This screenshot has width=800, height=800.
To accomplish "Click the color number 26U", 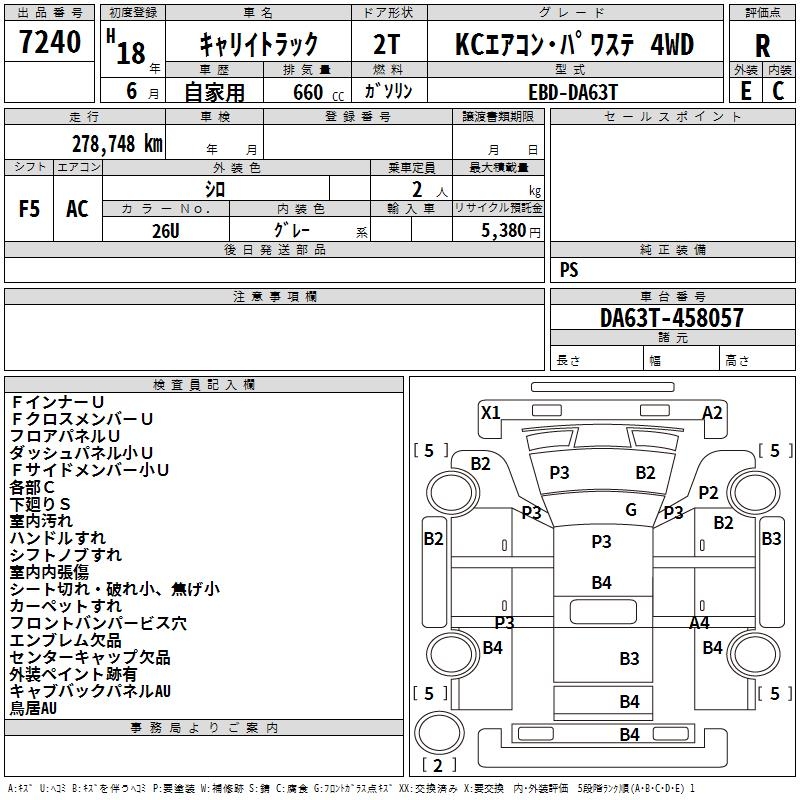I will pyautogui.click(x=165, y=229).
